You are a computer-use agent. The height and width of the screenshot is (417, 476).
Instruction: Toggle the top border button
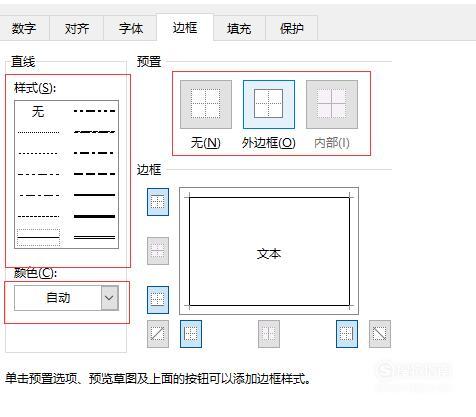tap(158, 202)
